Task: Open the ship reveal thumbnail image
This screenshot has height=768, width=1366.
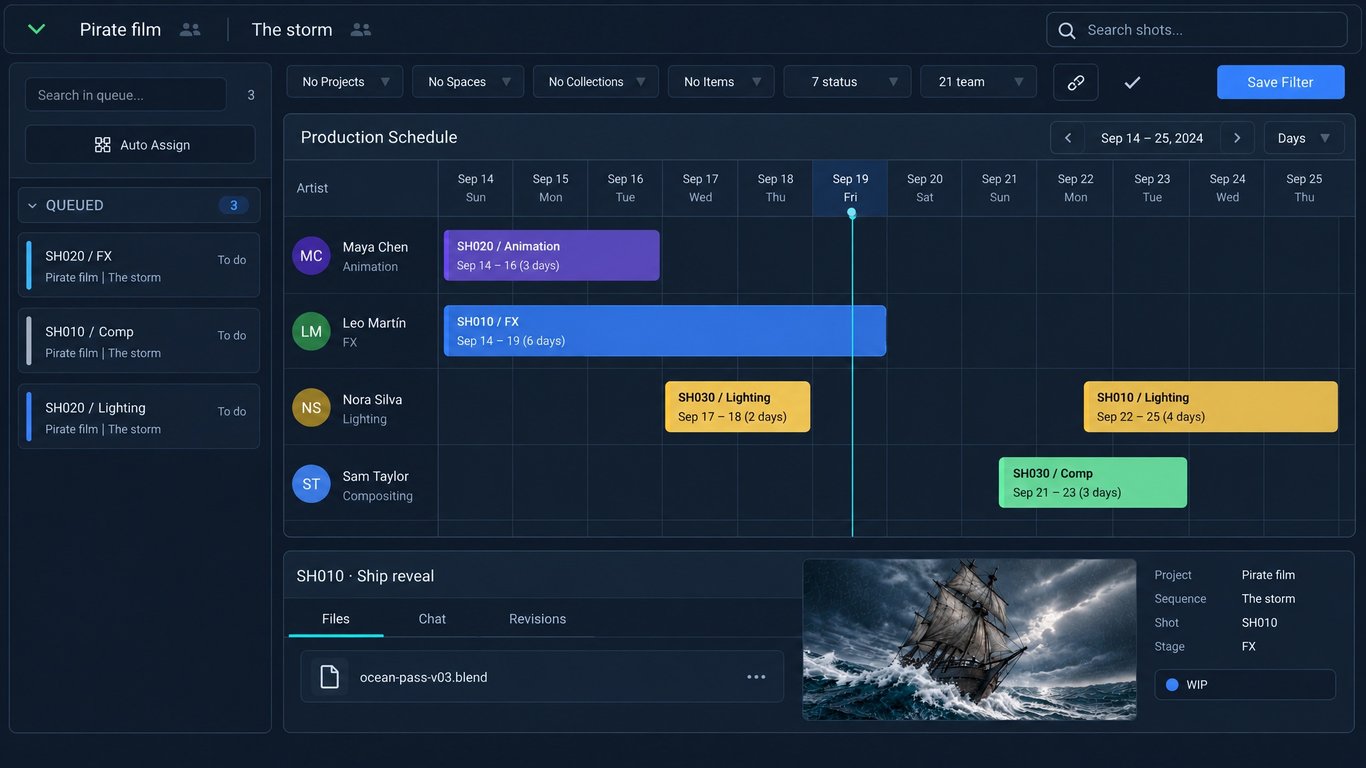Action: [x=969, y=639]
